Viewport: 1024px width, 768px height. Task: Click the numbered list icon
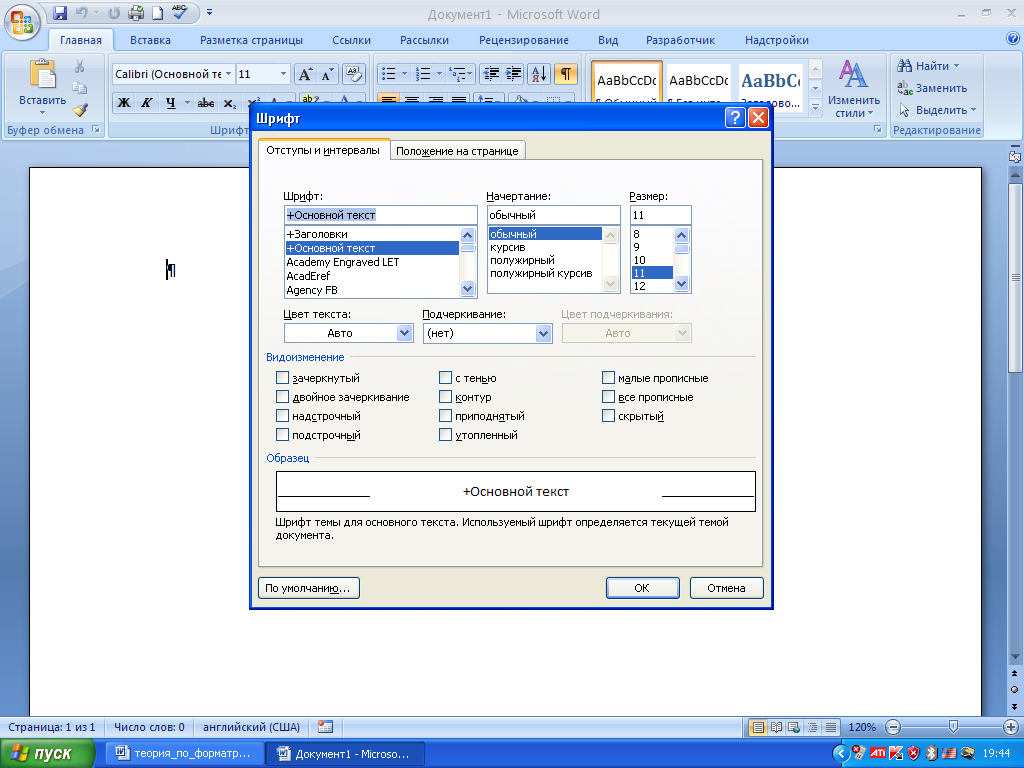423,74
